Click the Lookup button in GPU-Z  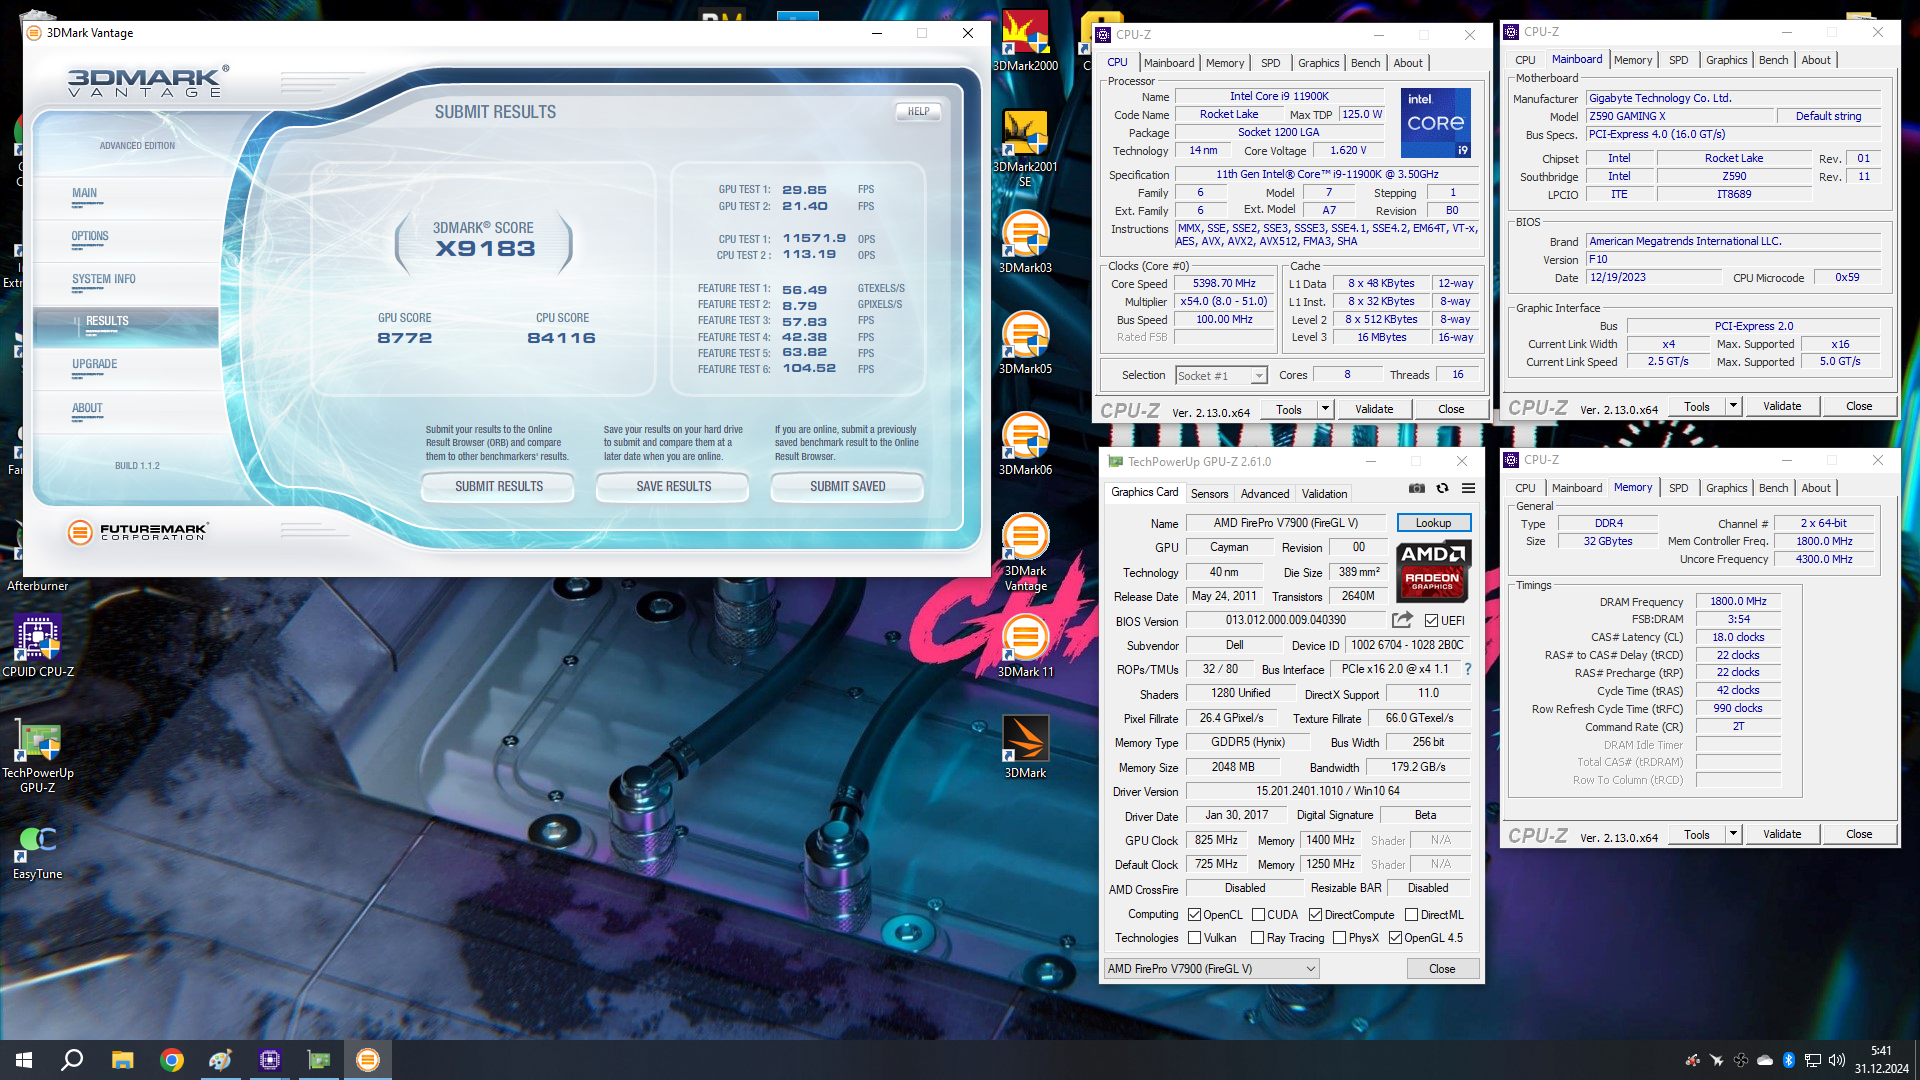(1433, 523)
